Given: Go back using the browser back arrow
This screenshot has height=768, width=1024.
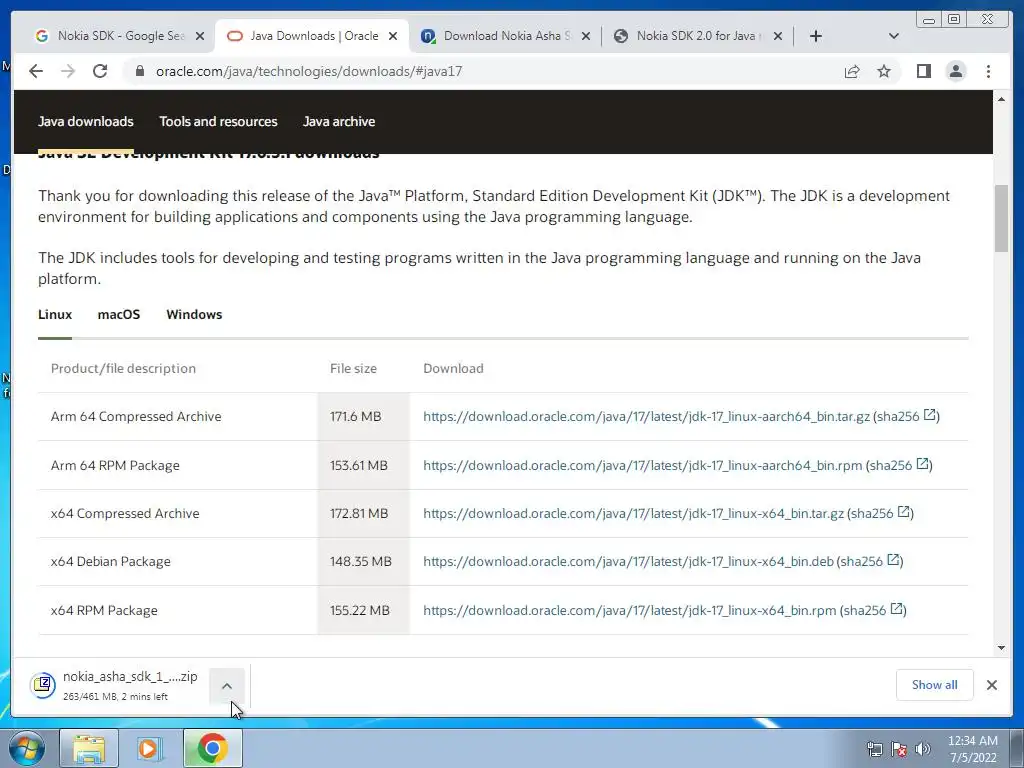Looking at the screenshot, I should pos(36,71).
